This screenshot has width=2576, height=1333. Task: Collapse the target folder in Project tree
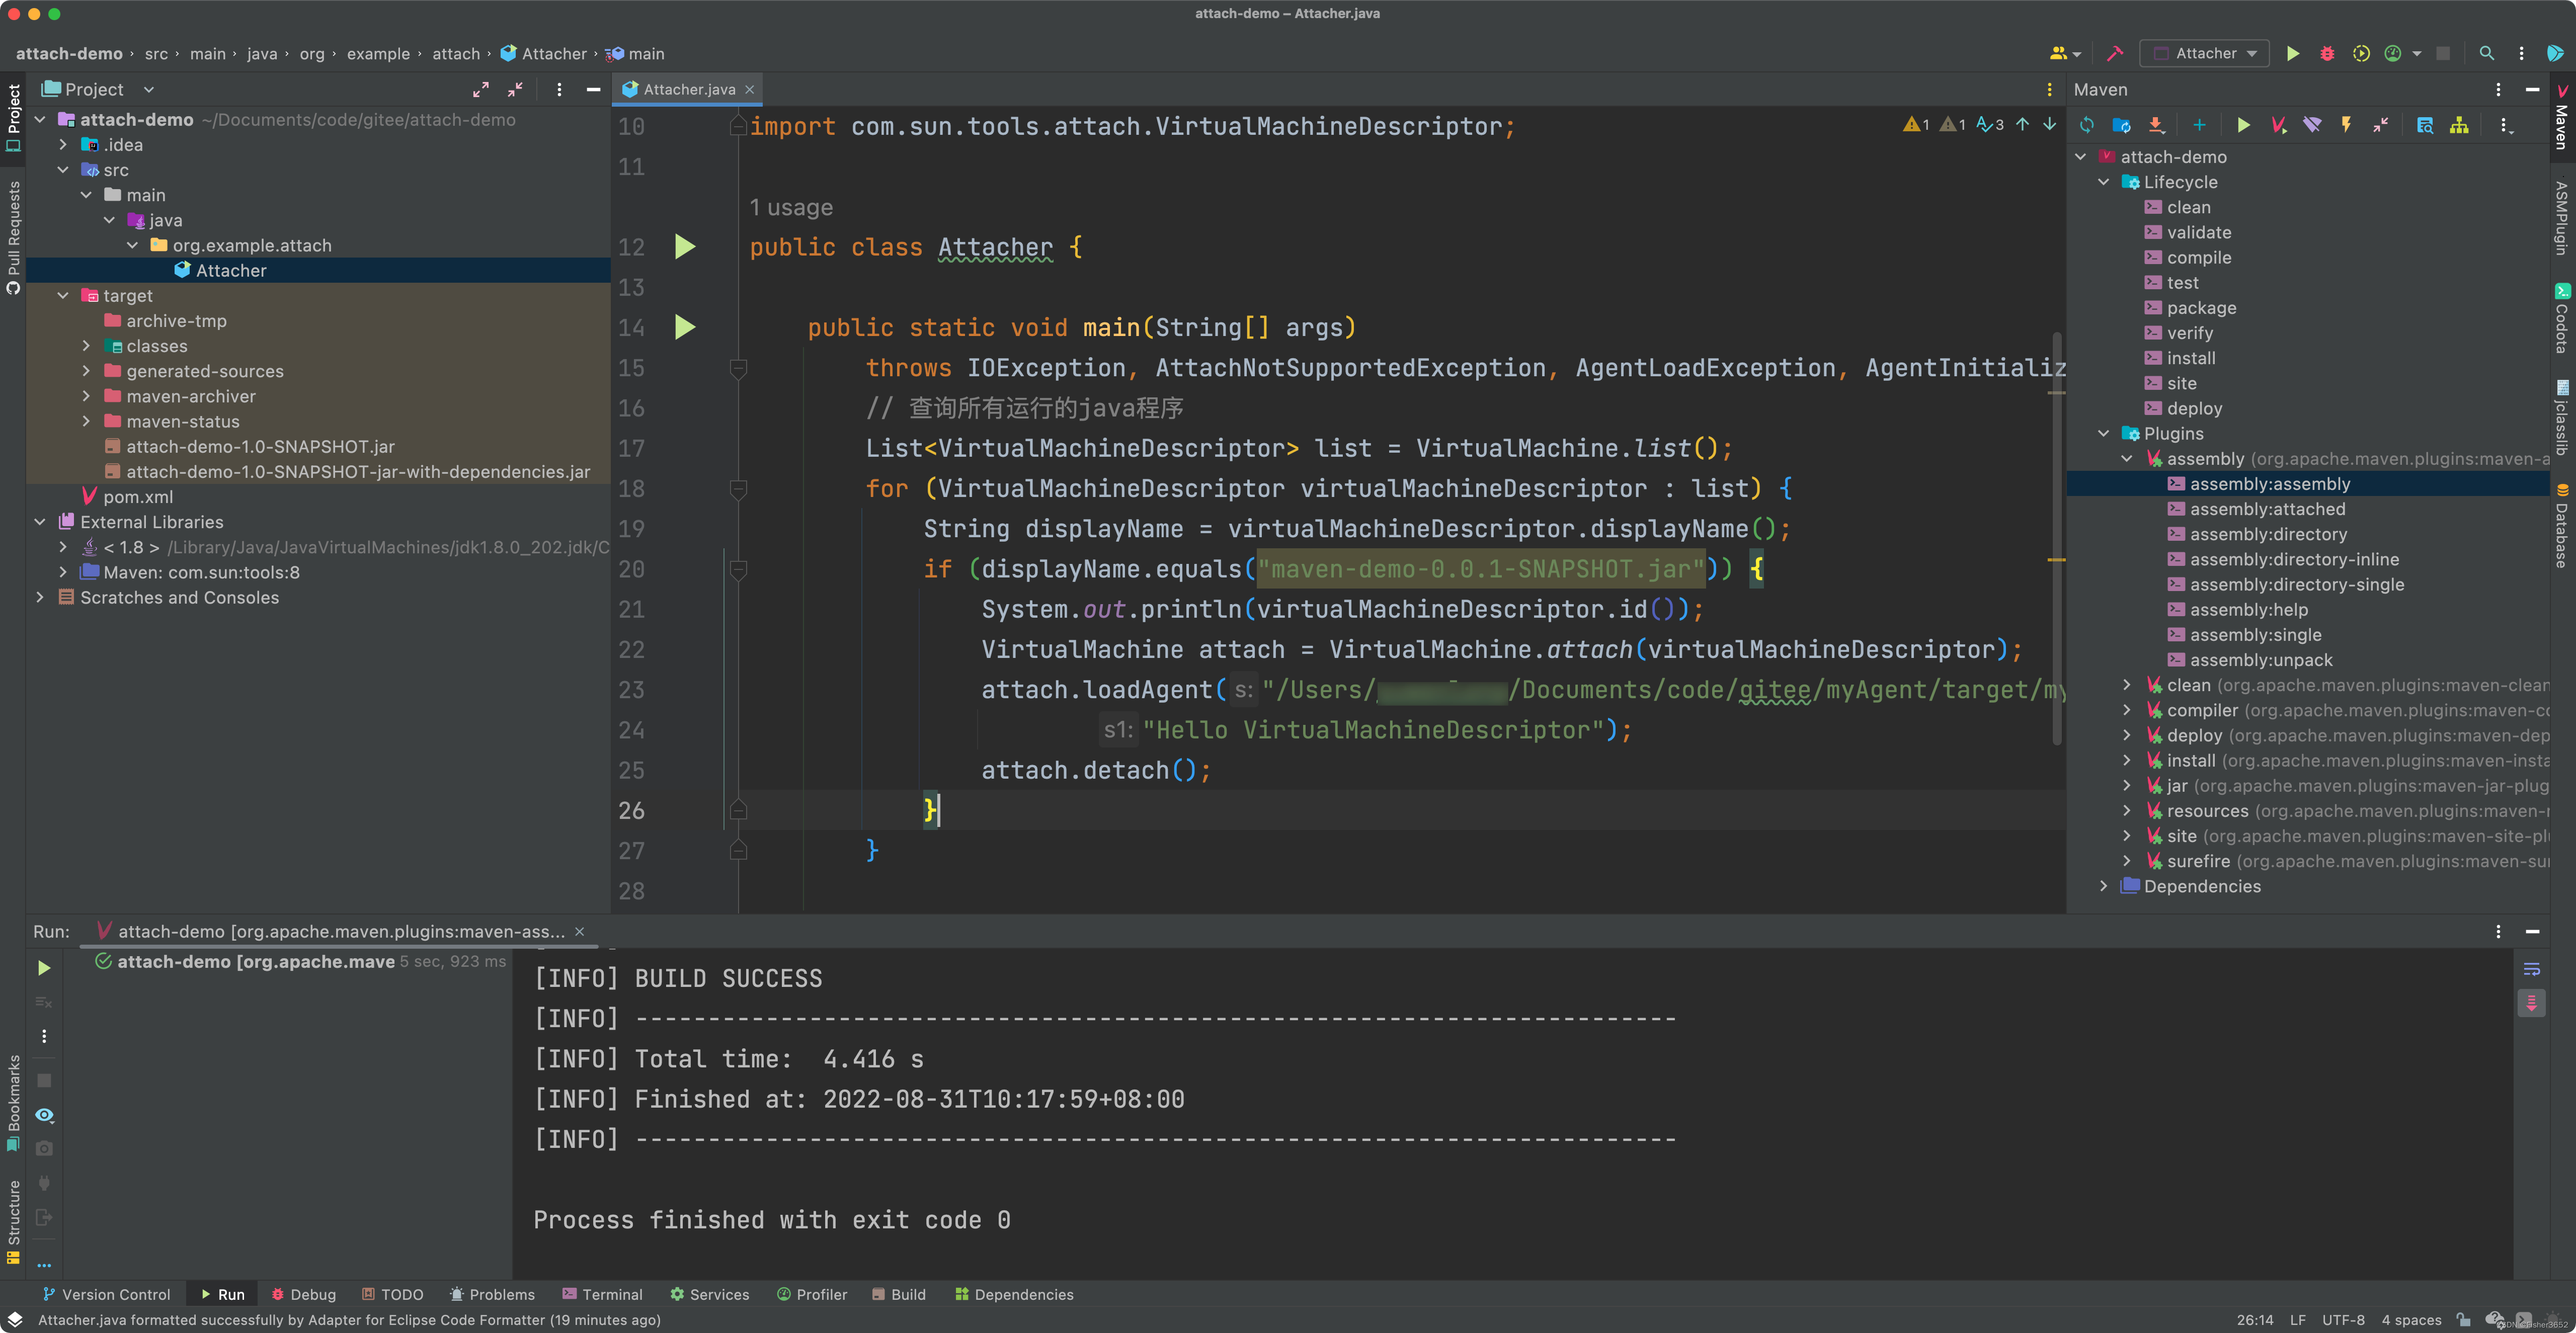point(64,296)
